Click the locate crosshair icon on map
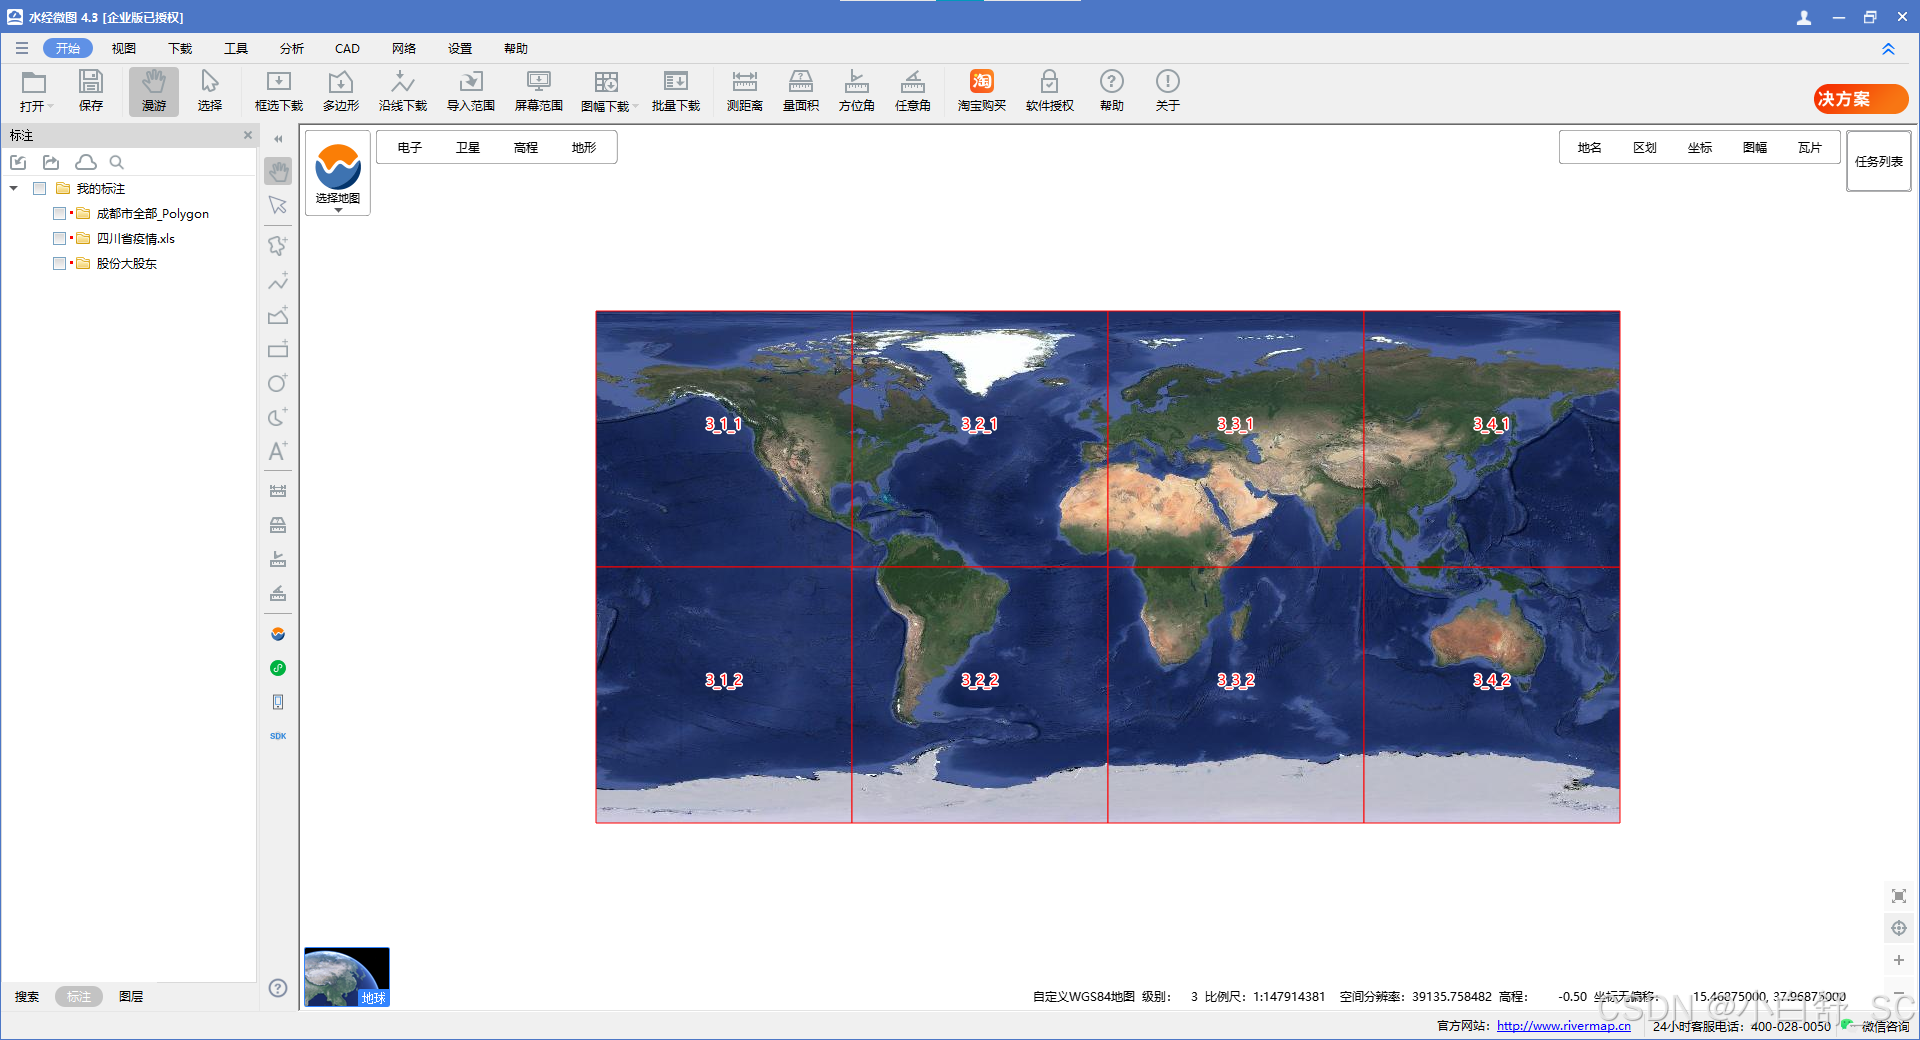The image size is (1920, 1040). pyautogui.click(x=1898, y=928)
